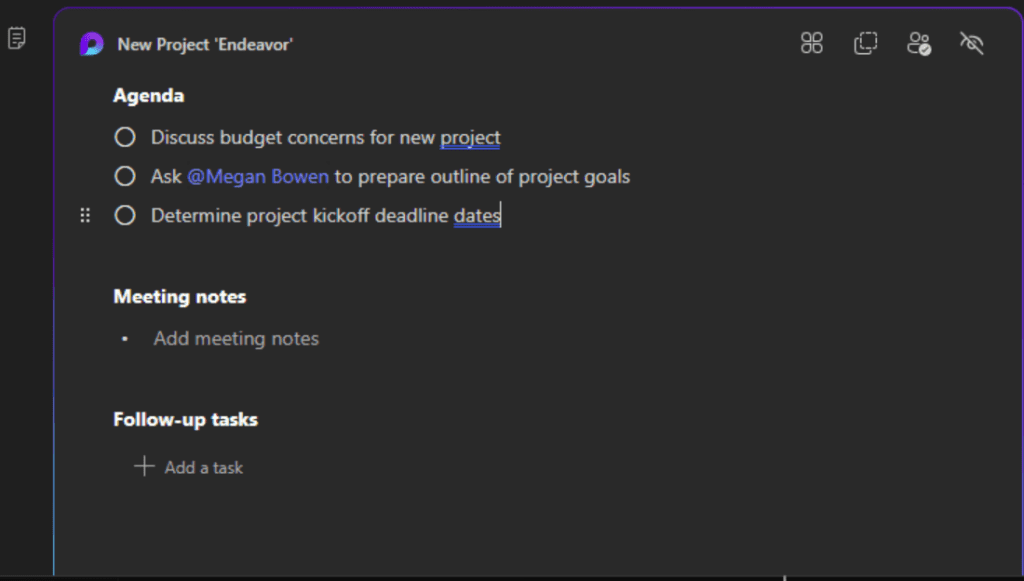This screenshot has height=581, width=1024.
Task: Click the Loop logo icon beside title
Action: pyautogui.click(x=91, y=44)
